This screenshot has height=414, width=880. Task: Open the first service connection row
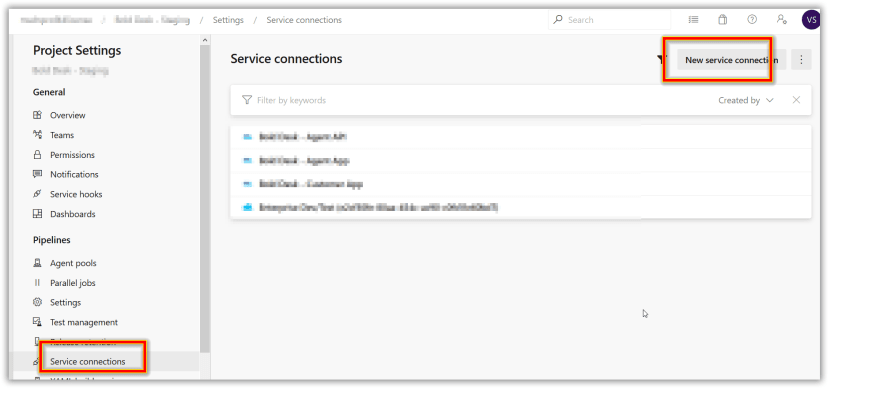coord(521,137)
